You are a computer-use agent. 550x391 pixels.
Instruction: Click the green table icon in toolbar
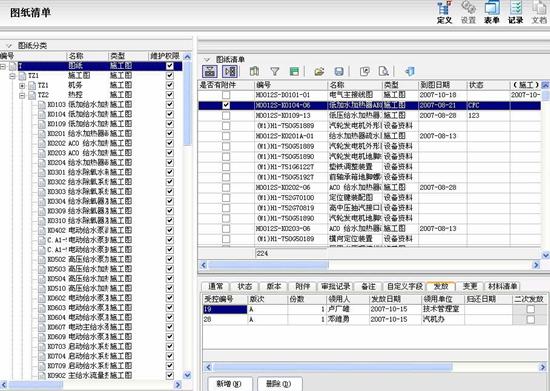(x=294, y=72)
